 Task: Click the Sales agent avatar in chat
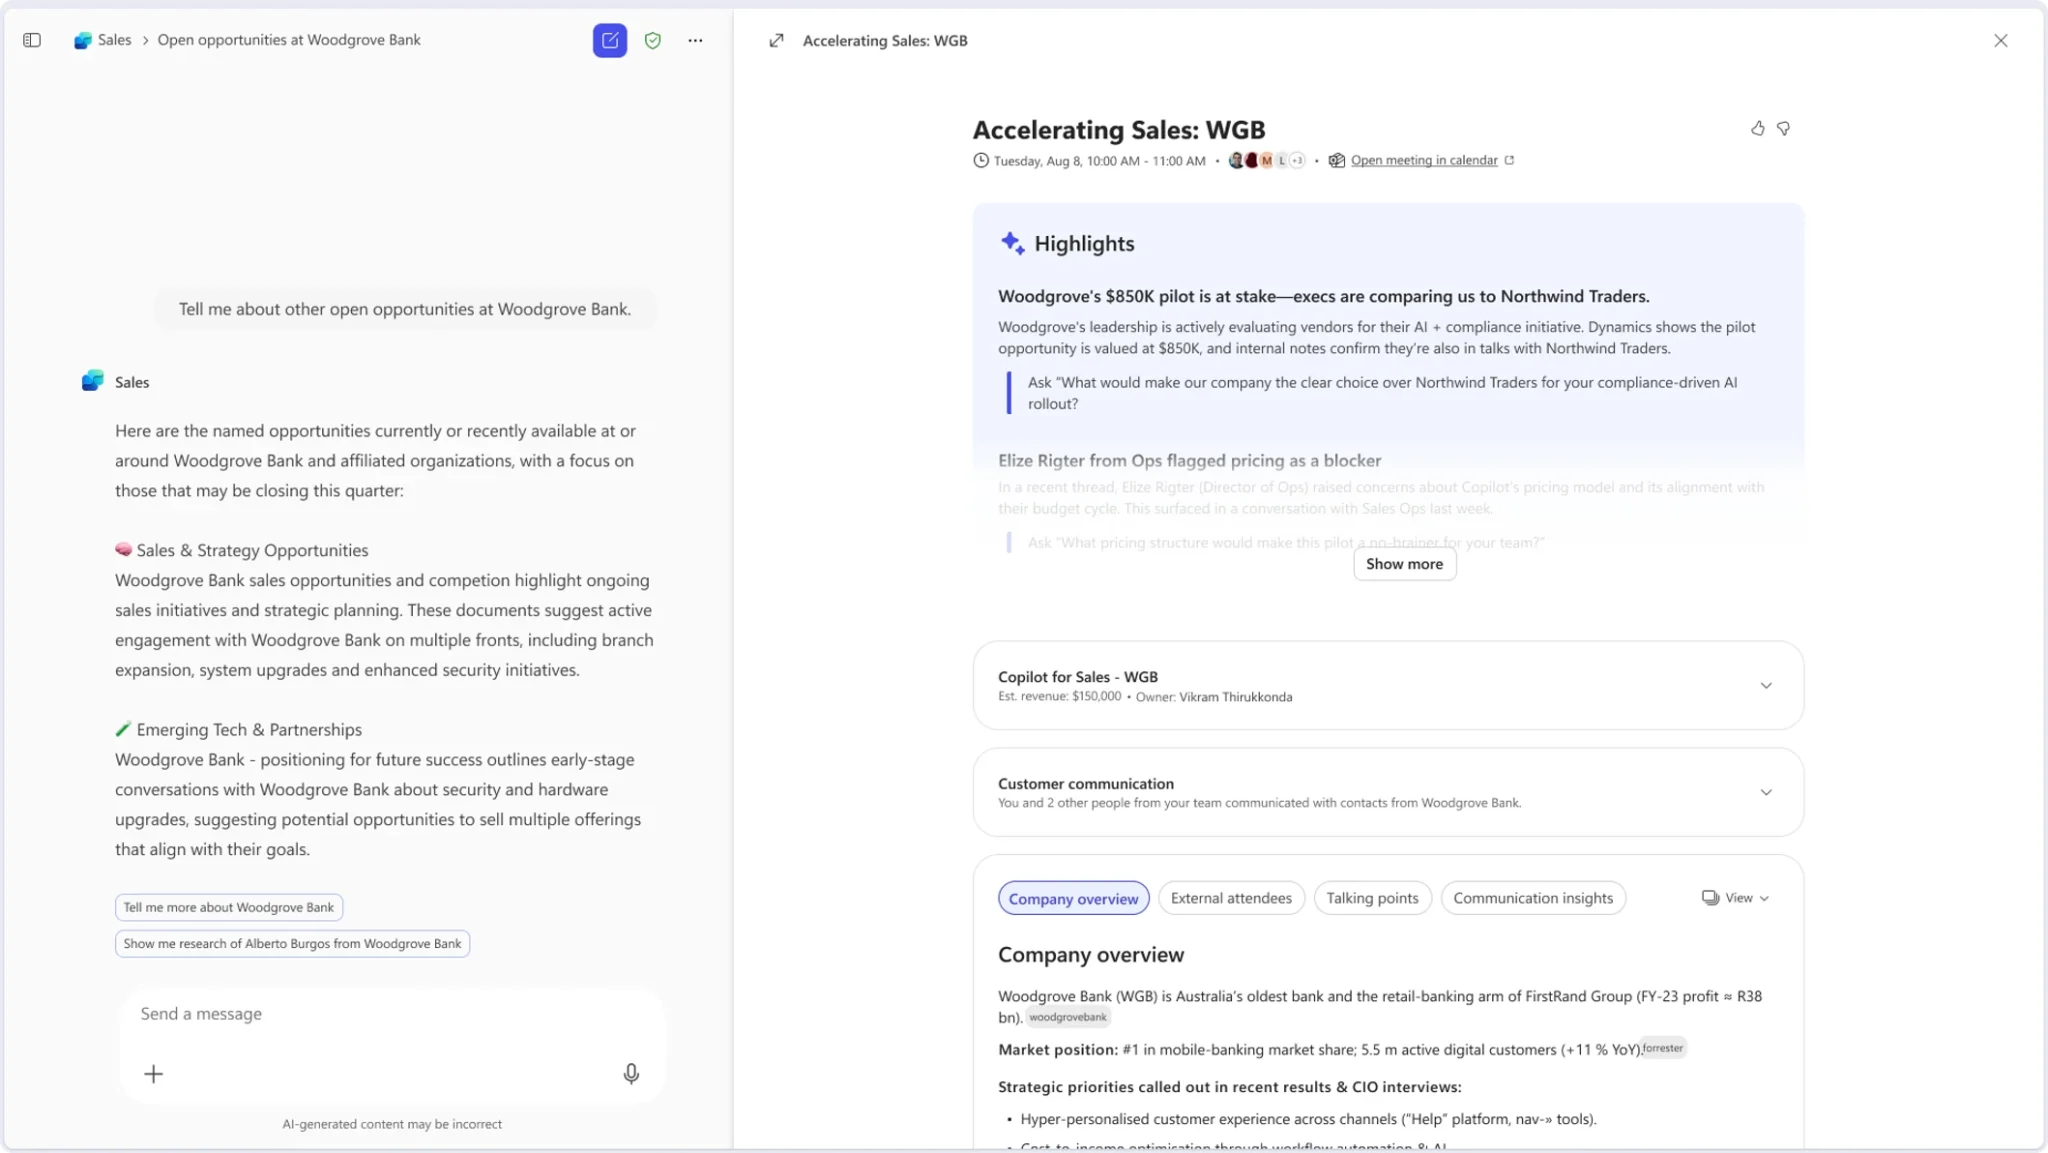[x=92, y=381]
